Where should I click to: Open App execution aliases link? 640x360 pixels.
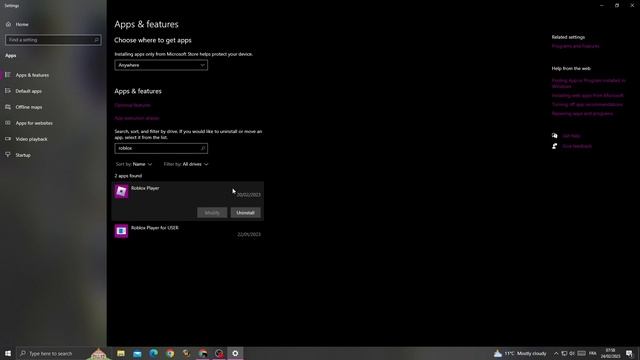137,118
